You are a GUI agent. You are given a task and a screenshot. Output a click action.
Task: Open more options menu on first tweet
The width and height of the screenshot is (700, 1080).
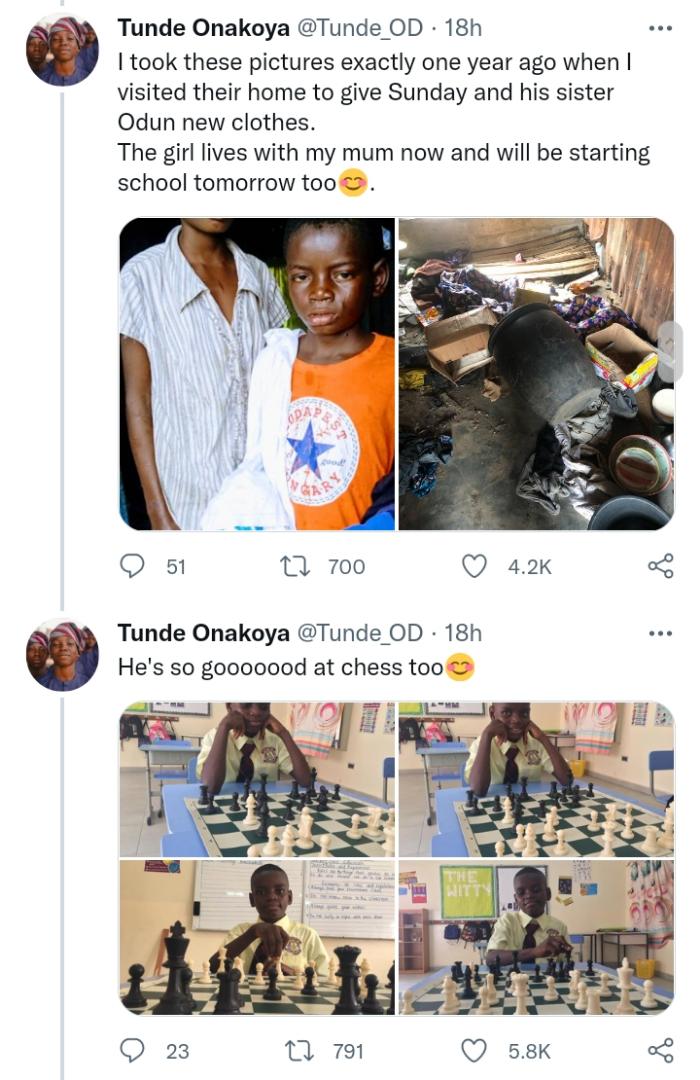point(661,28)
